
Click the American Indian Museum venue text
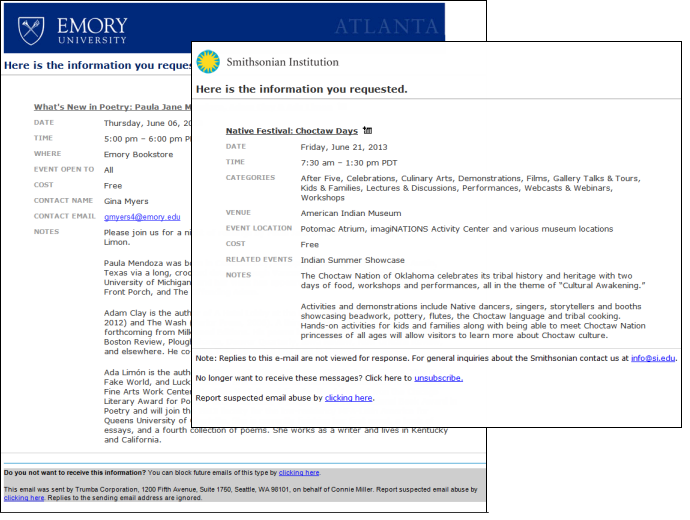tap(351, 213)
